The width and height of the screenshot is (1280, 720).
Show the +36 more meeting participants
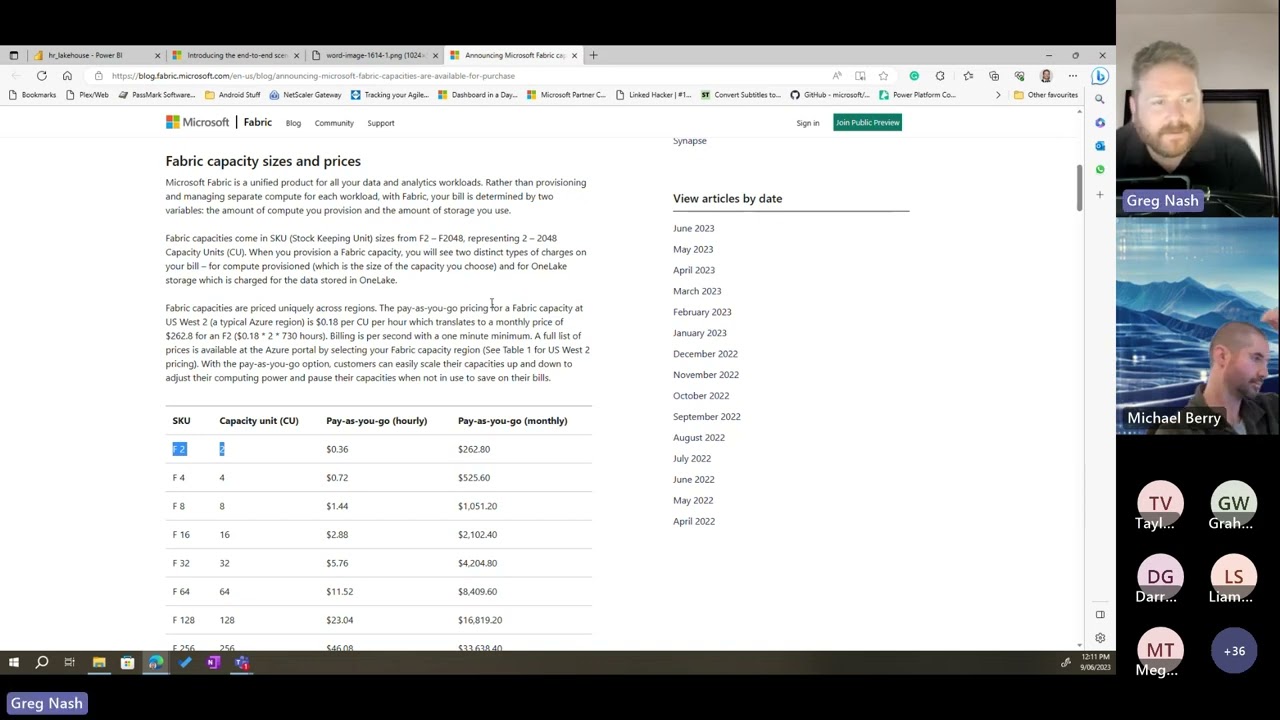tap(1234, 651)
